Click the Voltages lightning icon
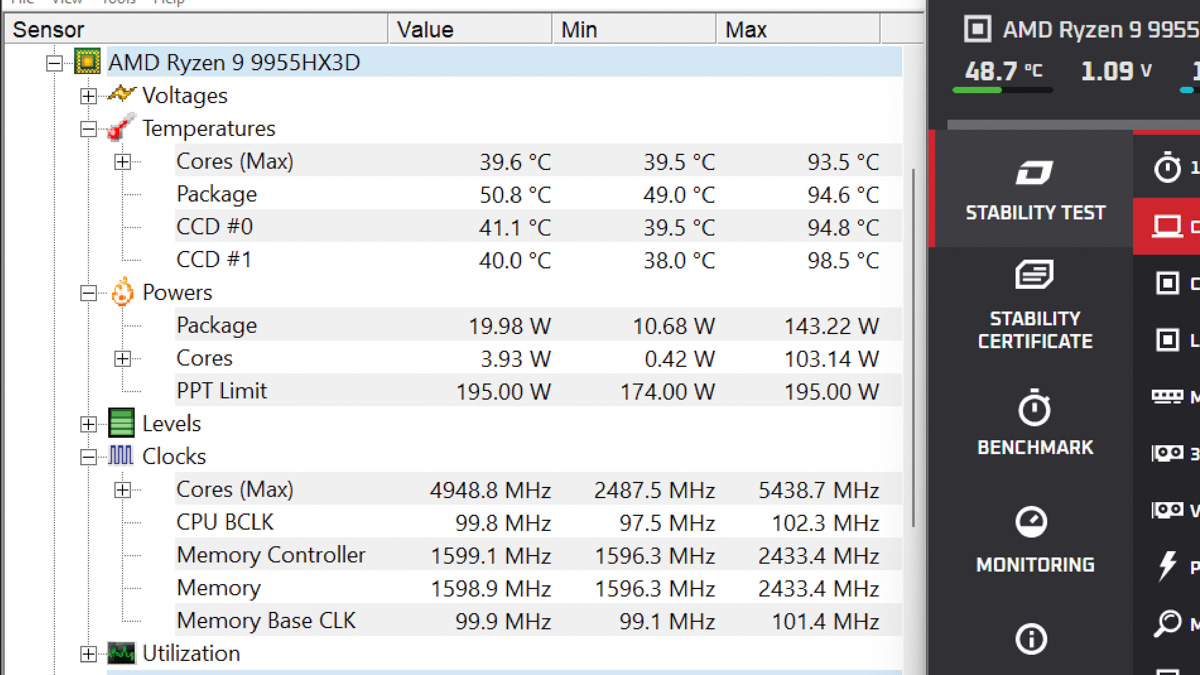This screenshot has height=675, width=1200. 121,94
